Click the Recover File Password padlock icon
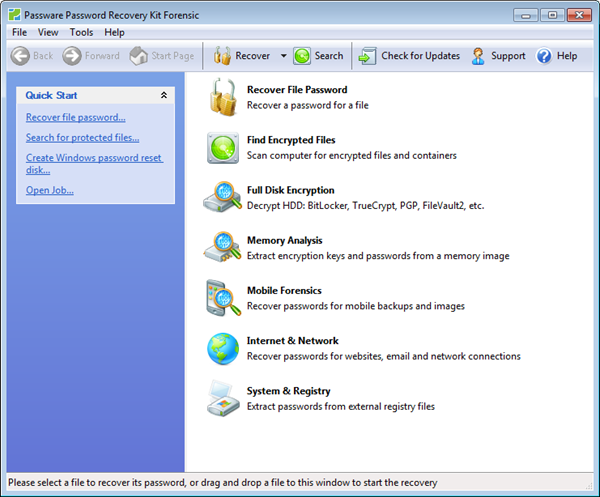The width and height of the screenshot is (600, 497). 223,97
